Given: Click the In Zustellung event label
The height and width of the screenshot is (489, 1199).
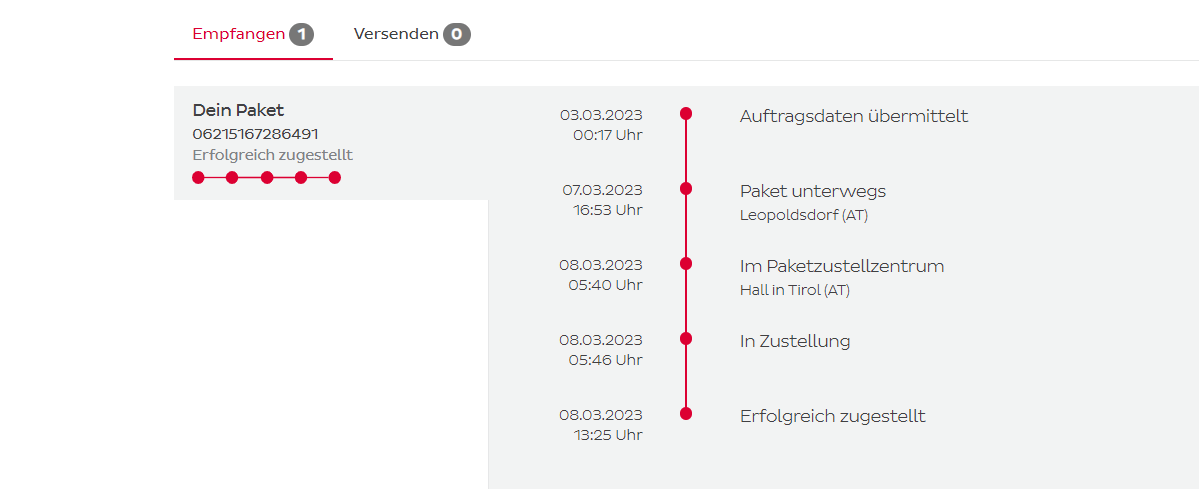Looking at the screenshot, I should coord(795,341).
